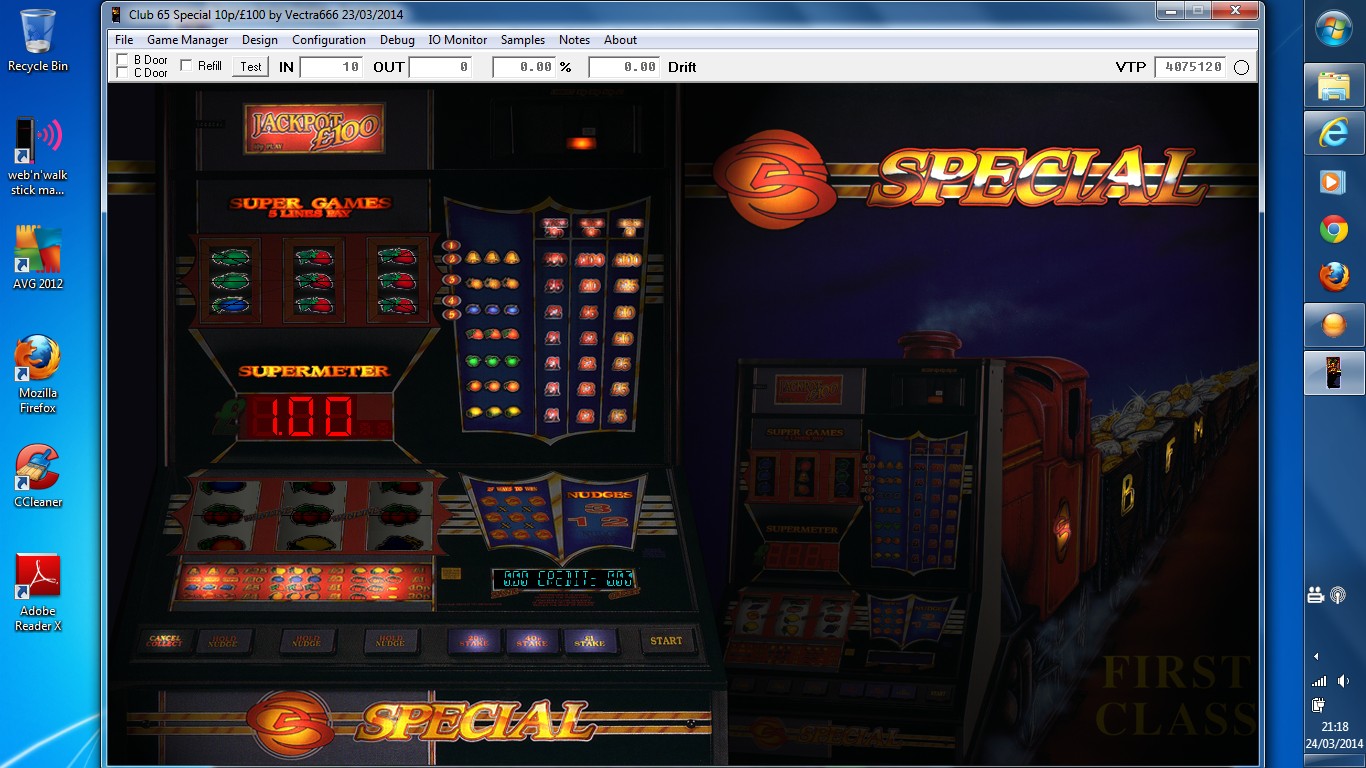The width and height of the screenshot is (1366, 768).
Task: Select the 20p Stake button
Action: click(x=474, y=641)
